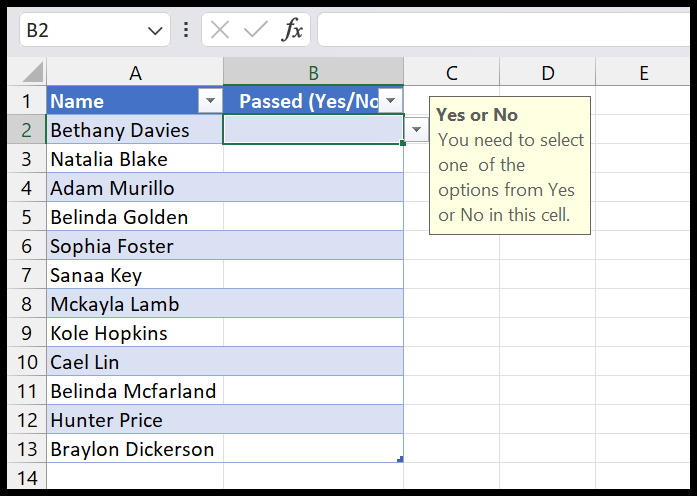Click the table resize handle at bottom corner
This screenshot has width=697, height=496.
pos(400,459)
